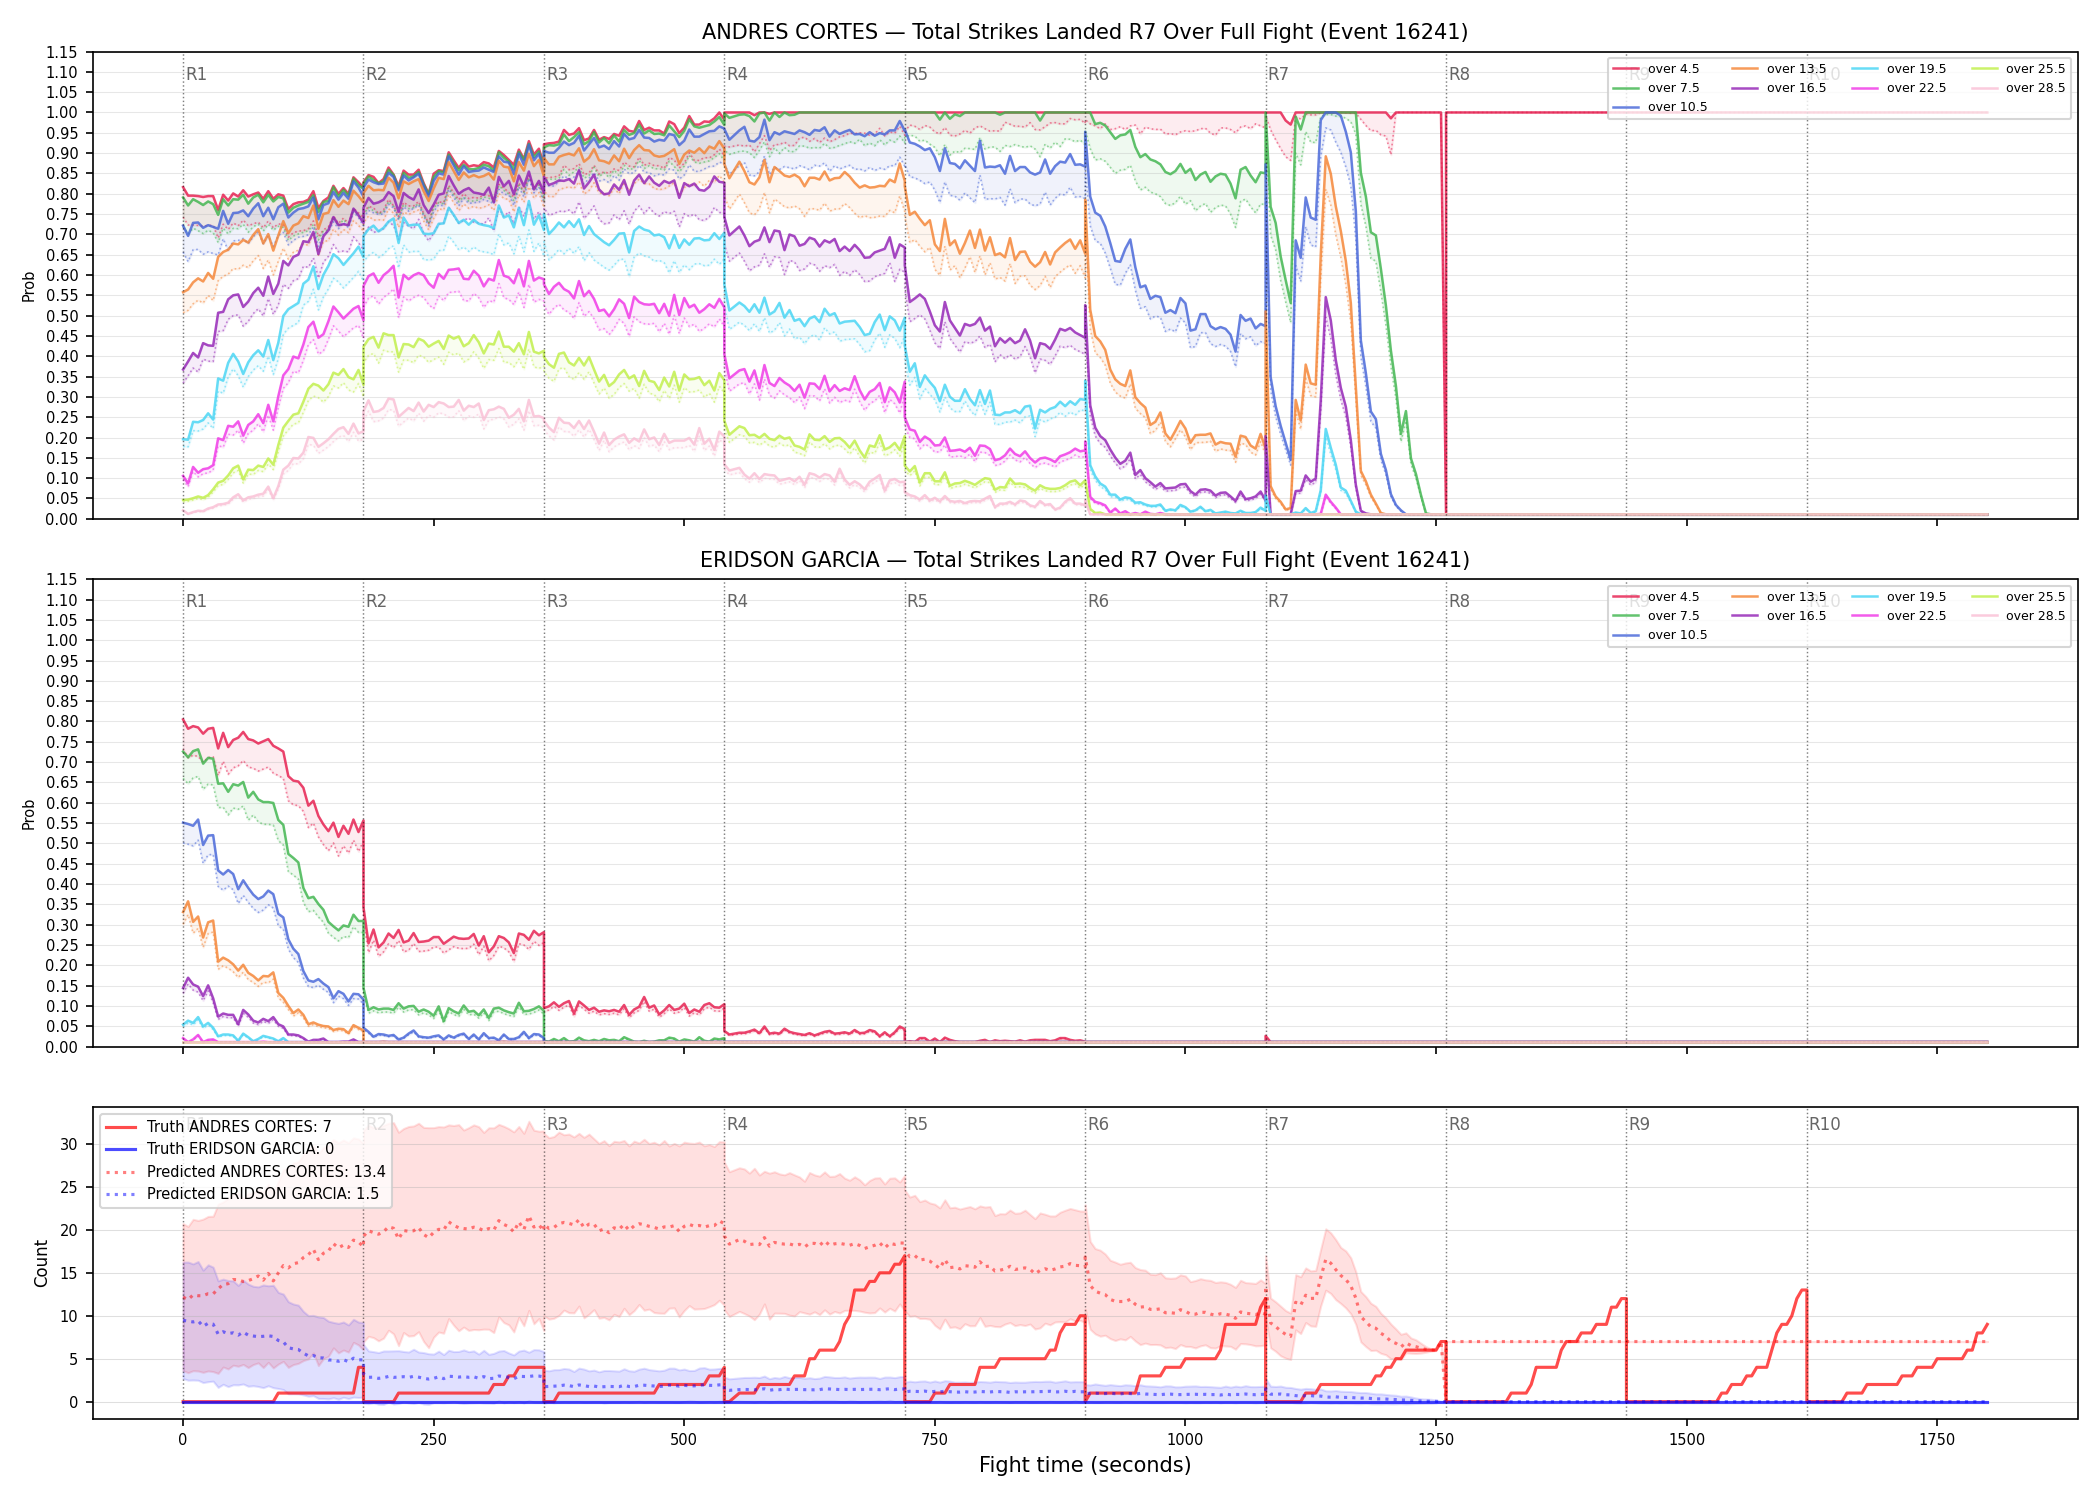The image size is (2100, 1500).
Task: Click the R9 round marker in bottom chart
Action: tap(1639, 1124)
